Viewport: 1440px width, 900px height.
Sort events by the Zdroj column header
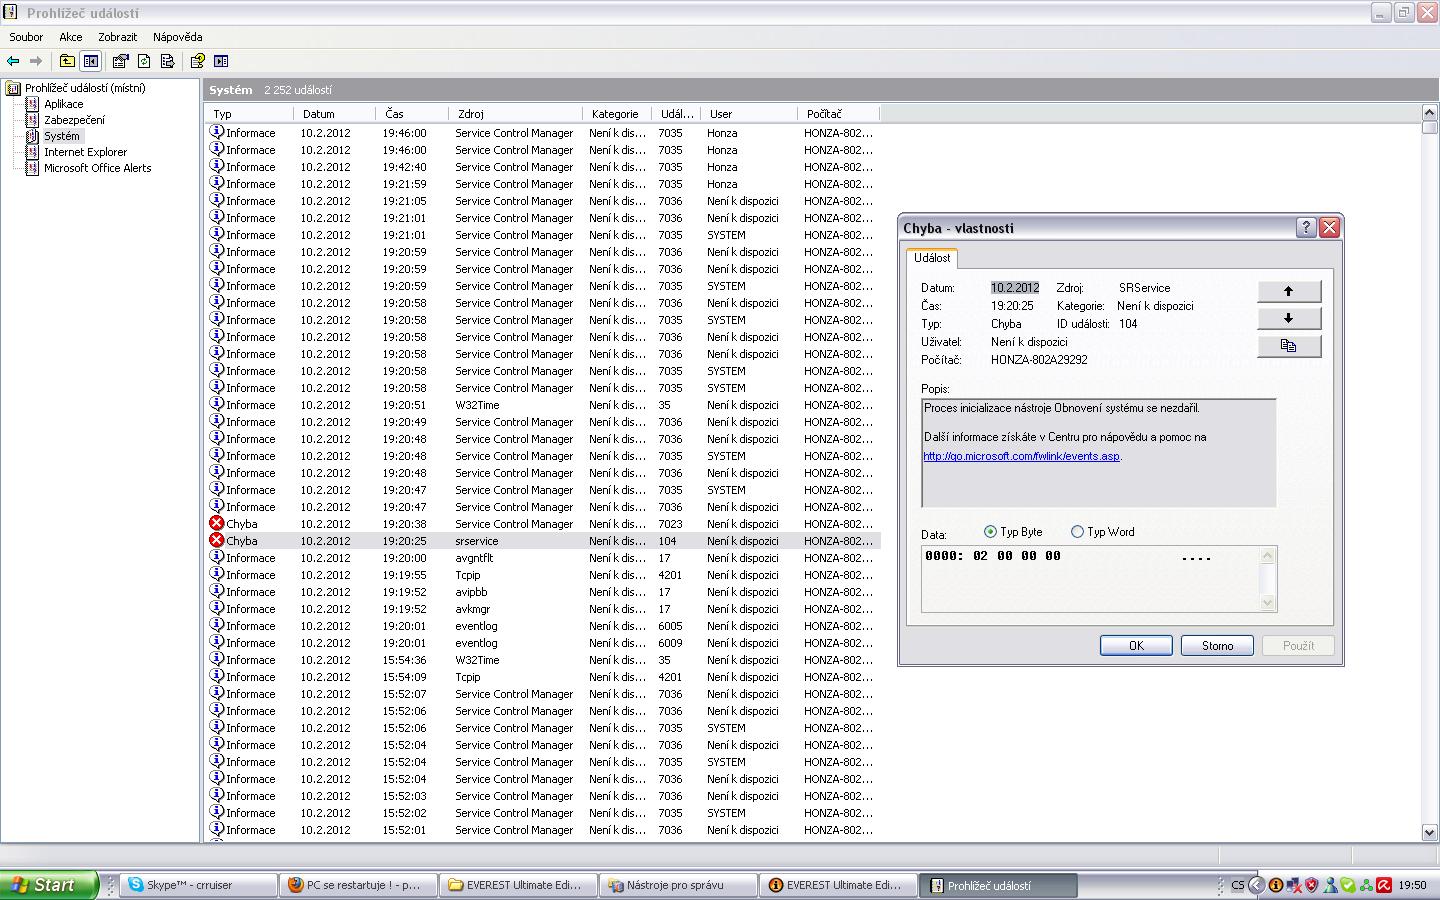point(470,114)
